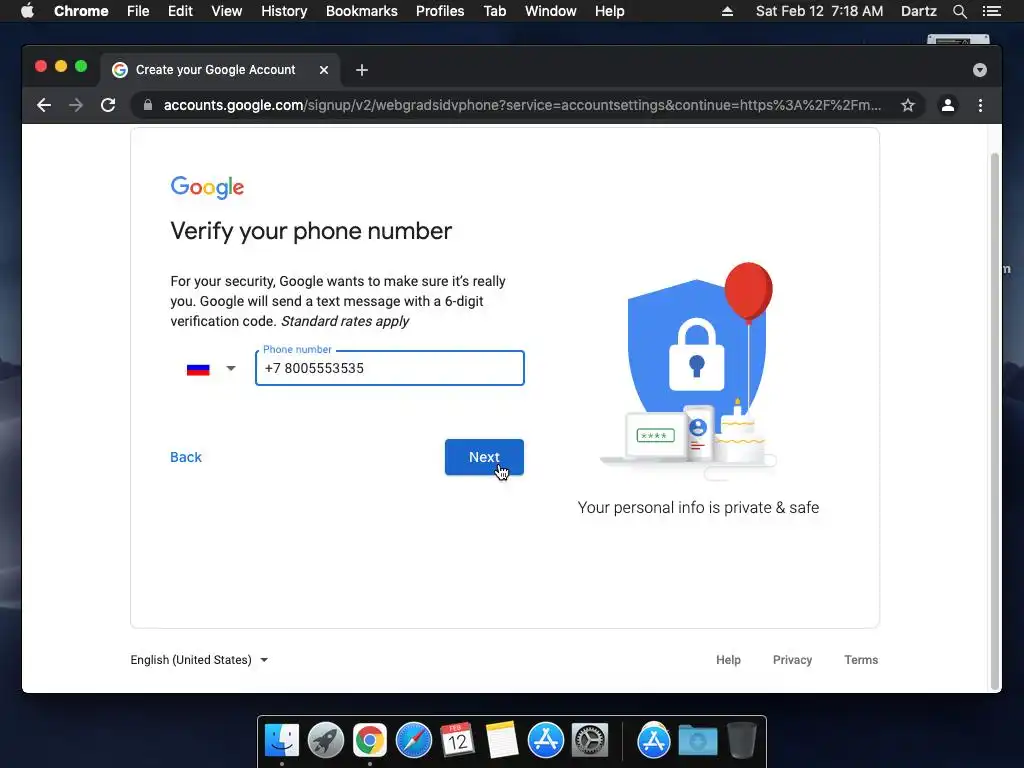Focus the Phone number input field
Image resolution: width=1024 pixels, height=768 pixels.
[390, 368]
